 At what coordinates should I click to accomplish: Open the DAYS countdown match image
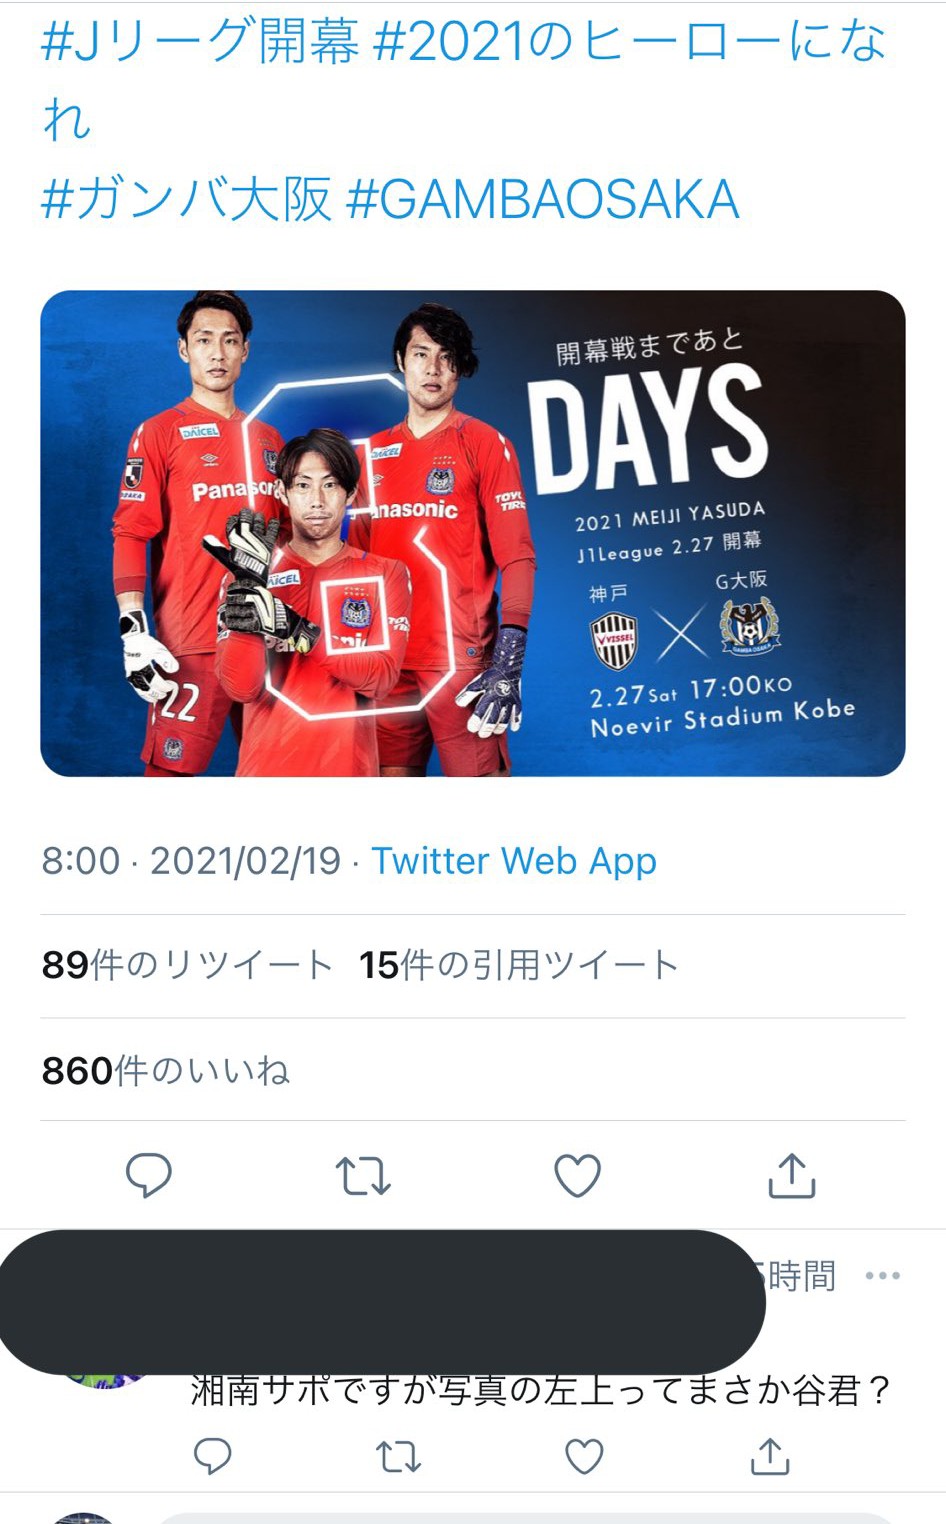coord(473,533)
